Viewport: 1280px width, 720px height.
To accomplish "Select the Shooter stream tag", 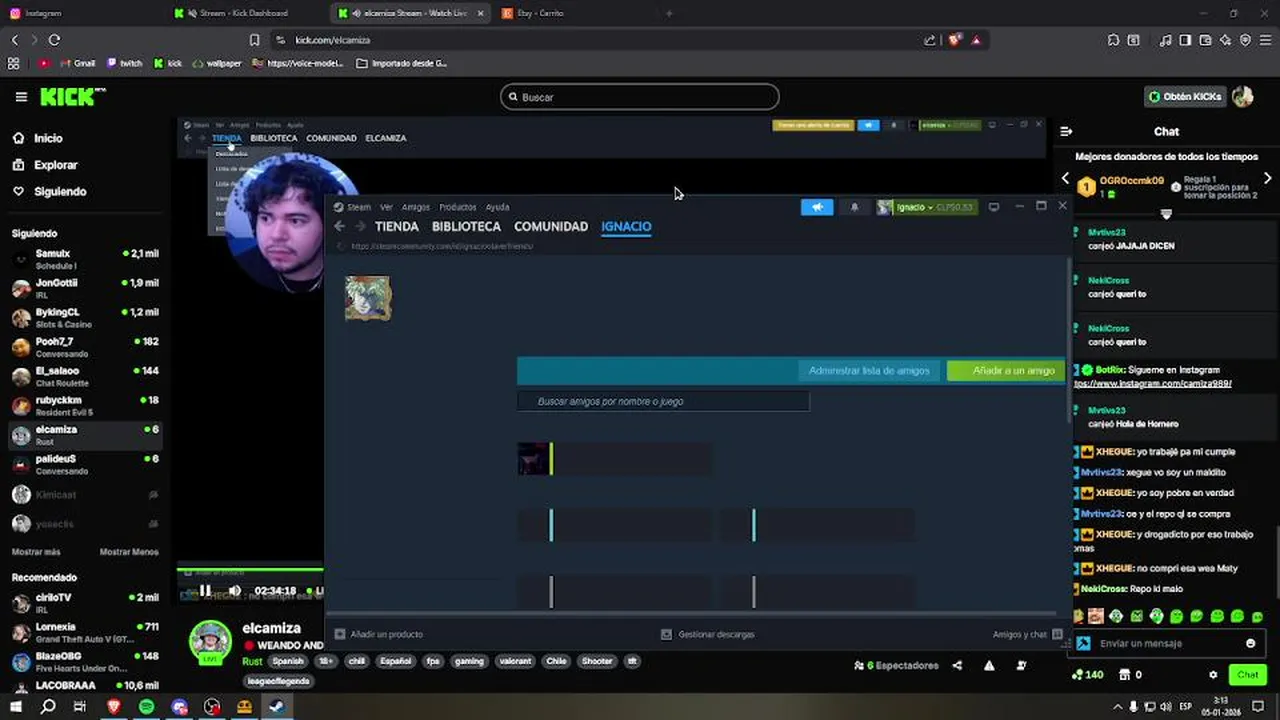I will pos(597,661).
